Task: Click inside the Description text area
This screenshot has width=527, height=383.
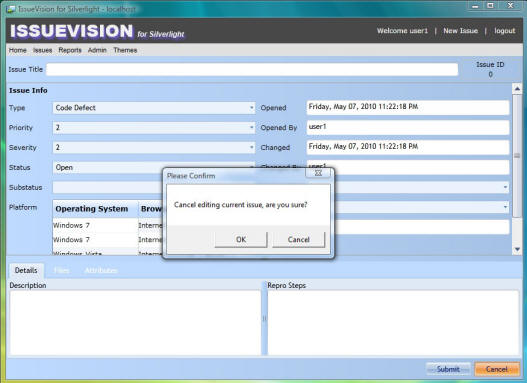Action: 135,323
